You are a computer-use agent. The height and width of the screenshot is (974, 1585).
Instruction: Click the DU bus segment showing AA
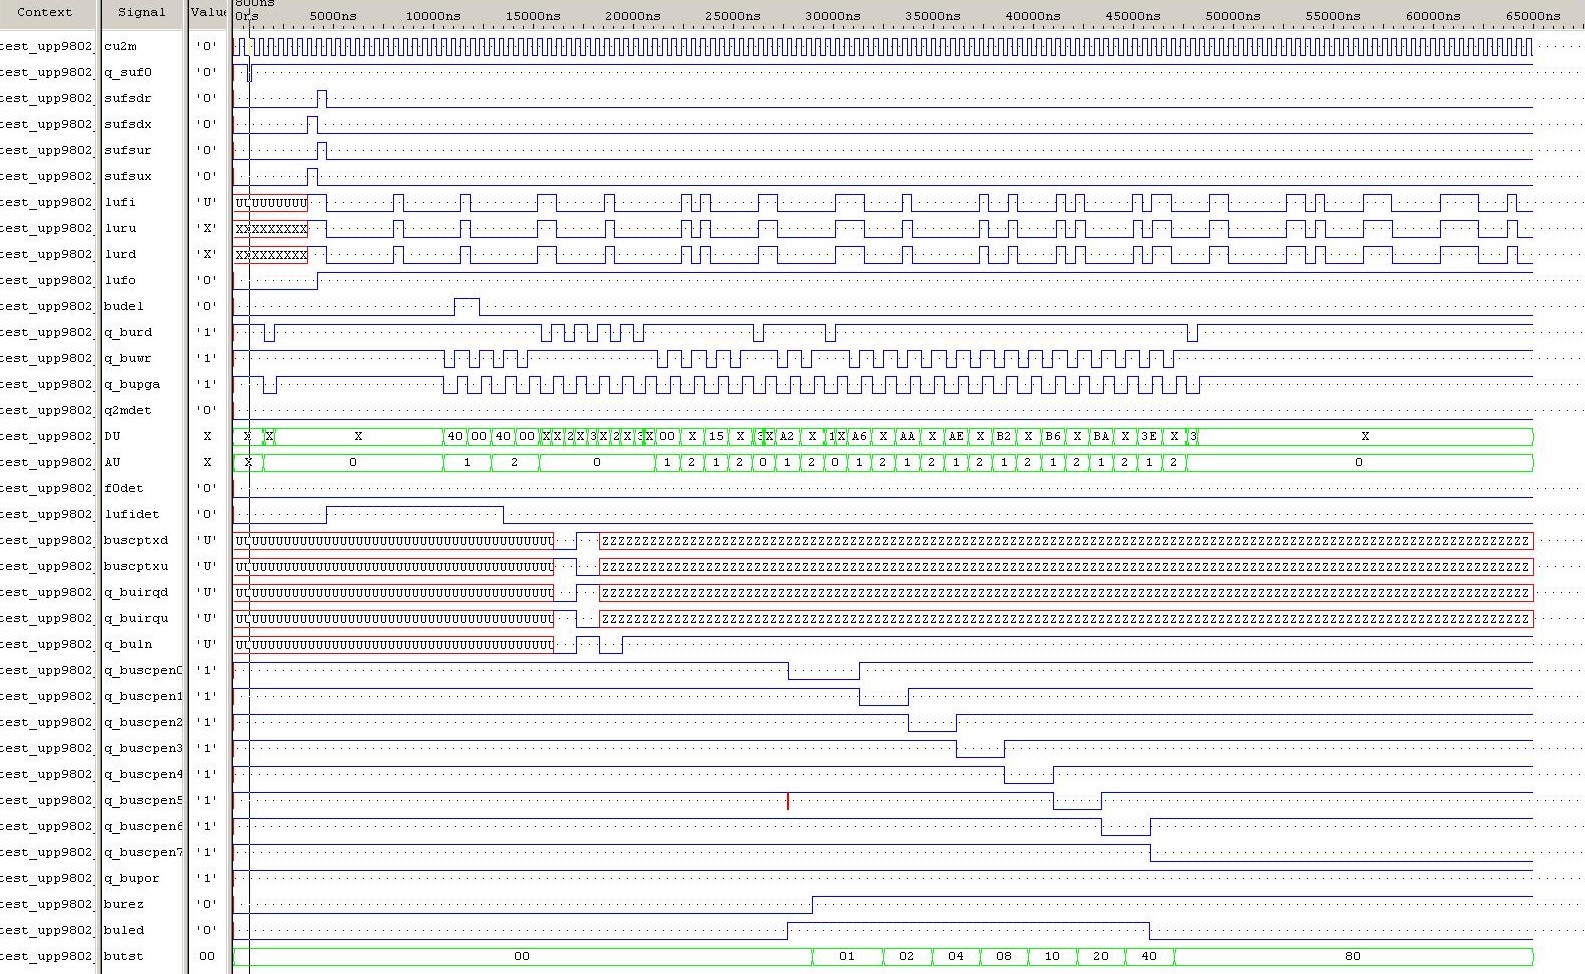(x=907, y=436)
